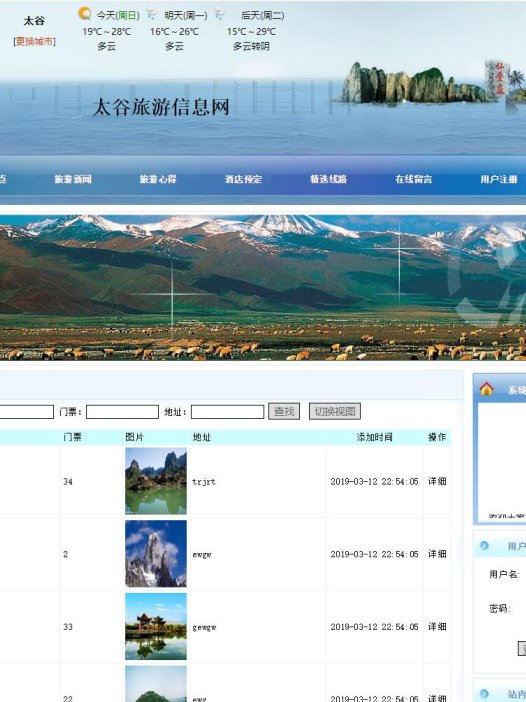Screen dimensions: 526x702
Task: Click address cell ewgw
Action: click(x=202, y=554)
